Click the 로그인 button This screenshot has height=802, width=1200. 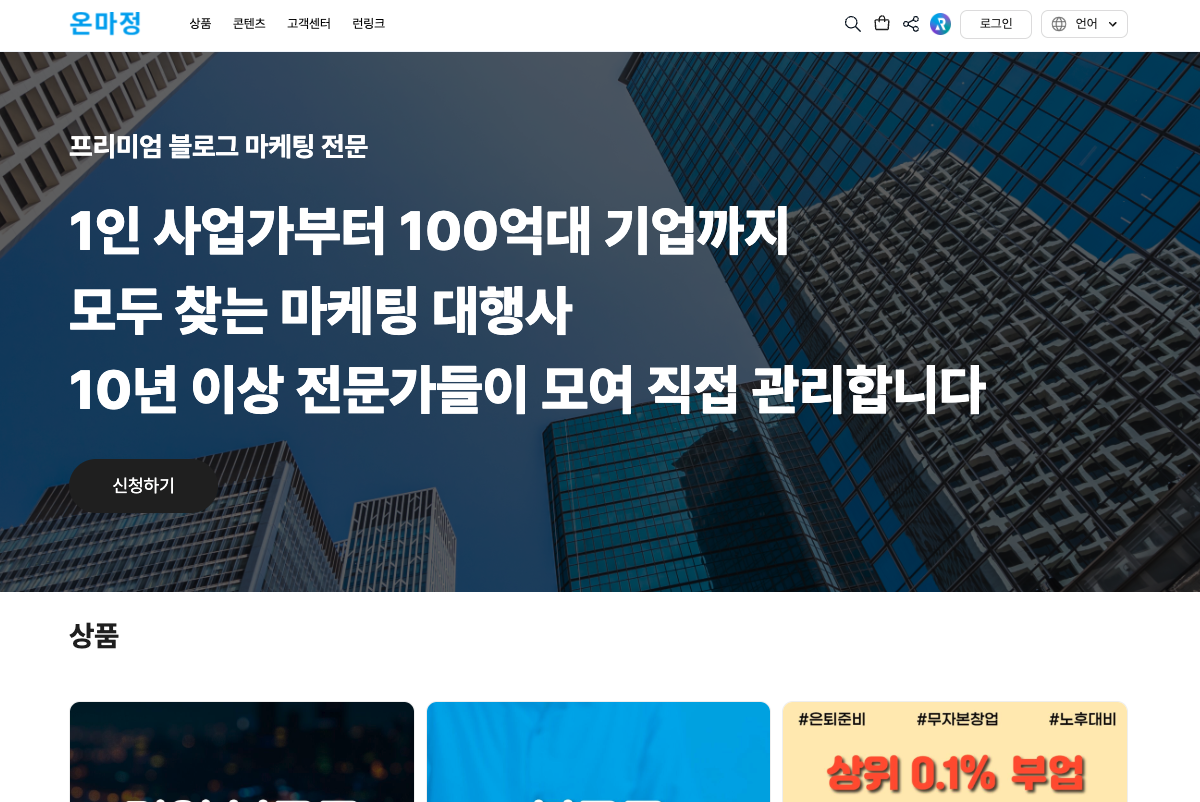pos(996,24)
